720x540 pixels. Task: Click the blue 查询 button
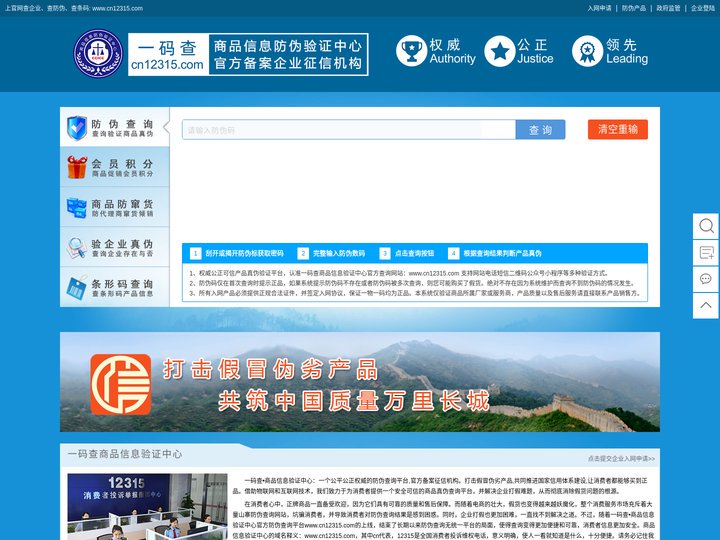pos(540,129)
